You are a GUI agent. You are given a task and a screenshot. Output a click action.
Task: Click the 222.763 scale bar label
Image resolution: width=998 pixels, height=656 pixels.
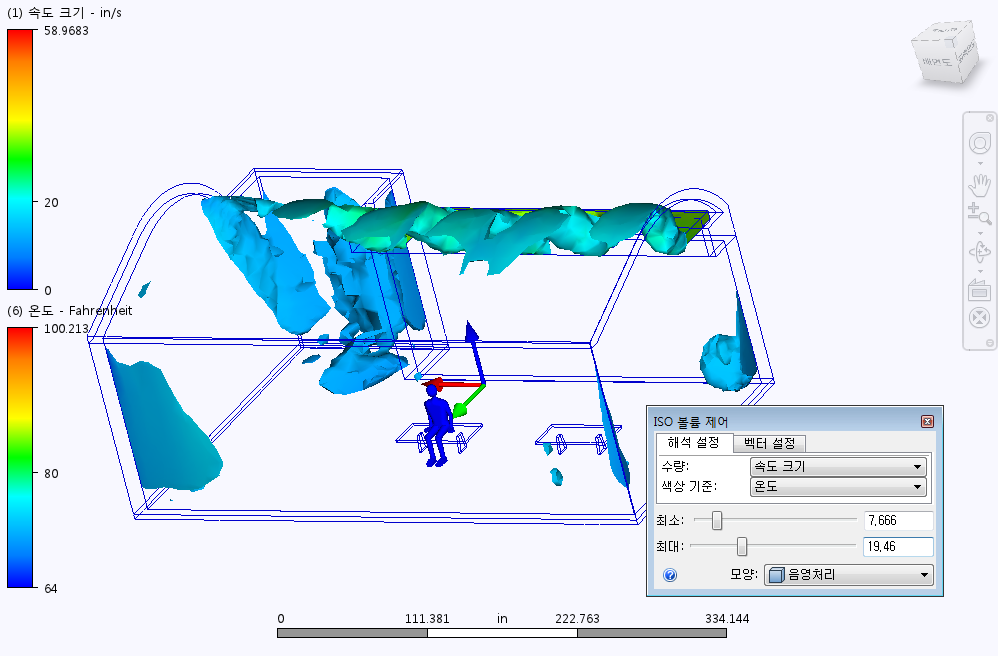577,618
